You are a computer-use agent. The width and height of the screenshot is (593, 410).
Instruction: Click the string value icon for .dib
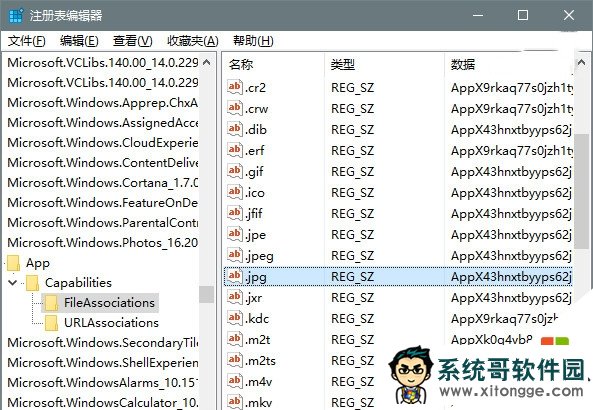coord(234,129)
